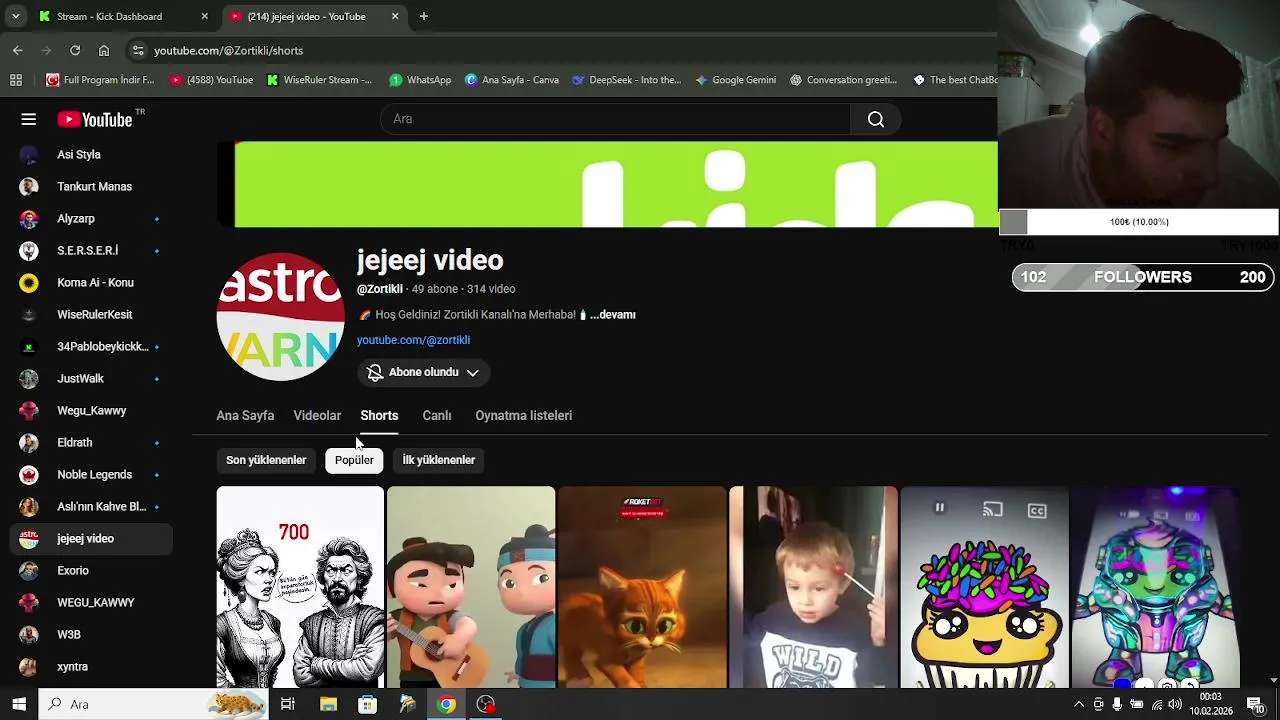Open Task View on taskbar
This screenshot has width=1280, height=720.
pos(287,704)
